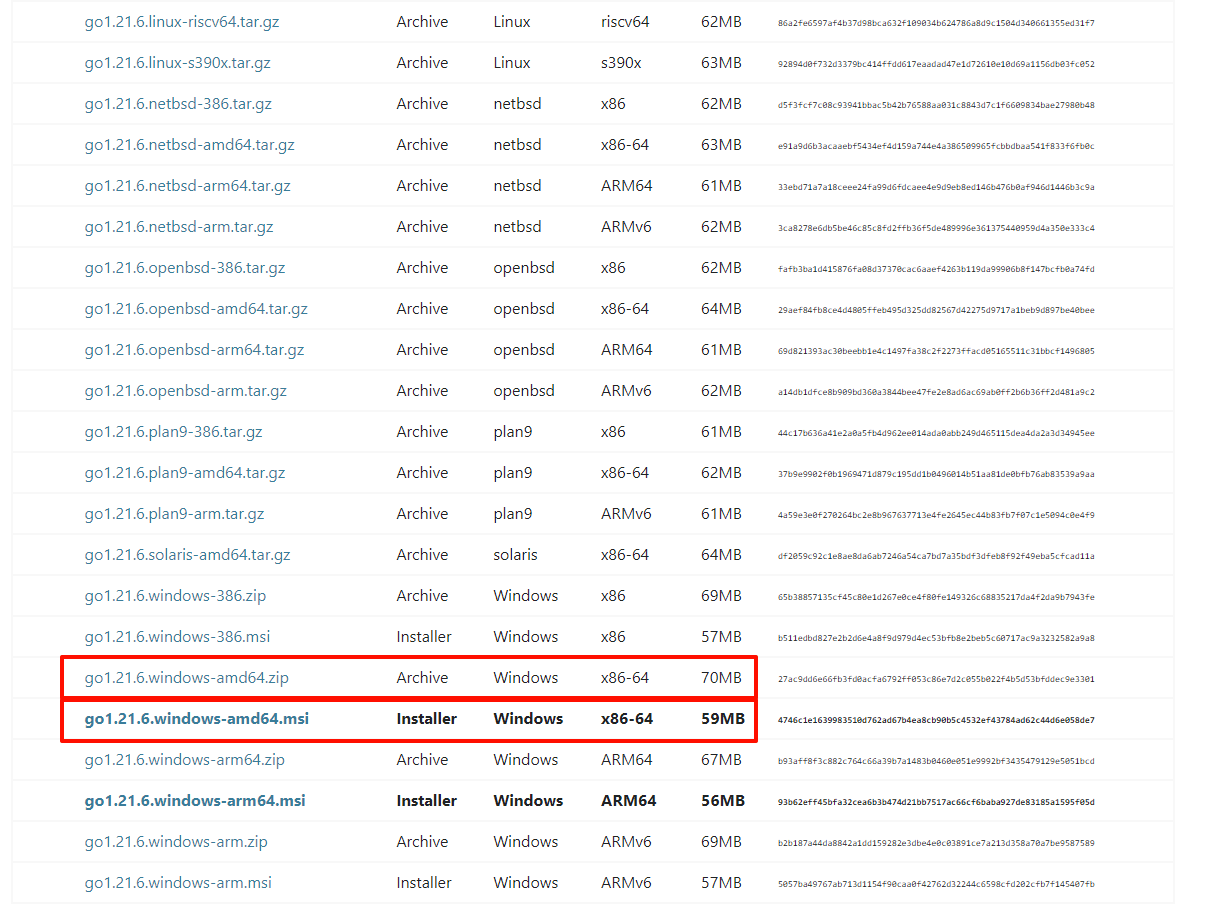Select go1.21.6.netbsd-386.tar.gz file link
This screenshot has width=1231, height=911.
(x=178, y=104)
